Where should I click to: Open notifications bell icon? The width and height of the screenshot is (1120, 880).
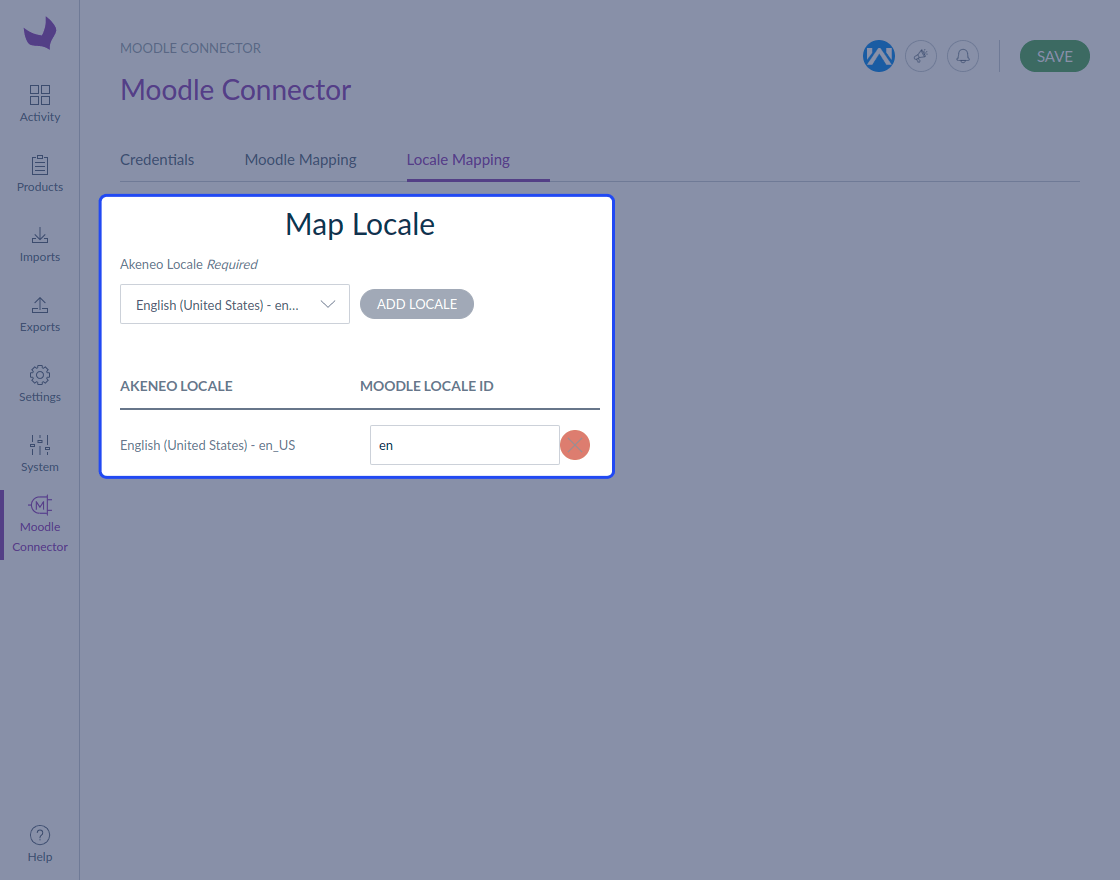click(963, 56)
